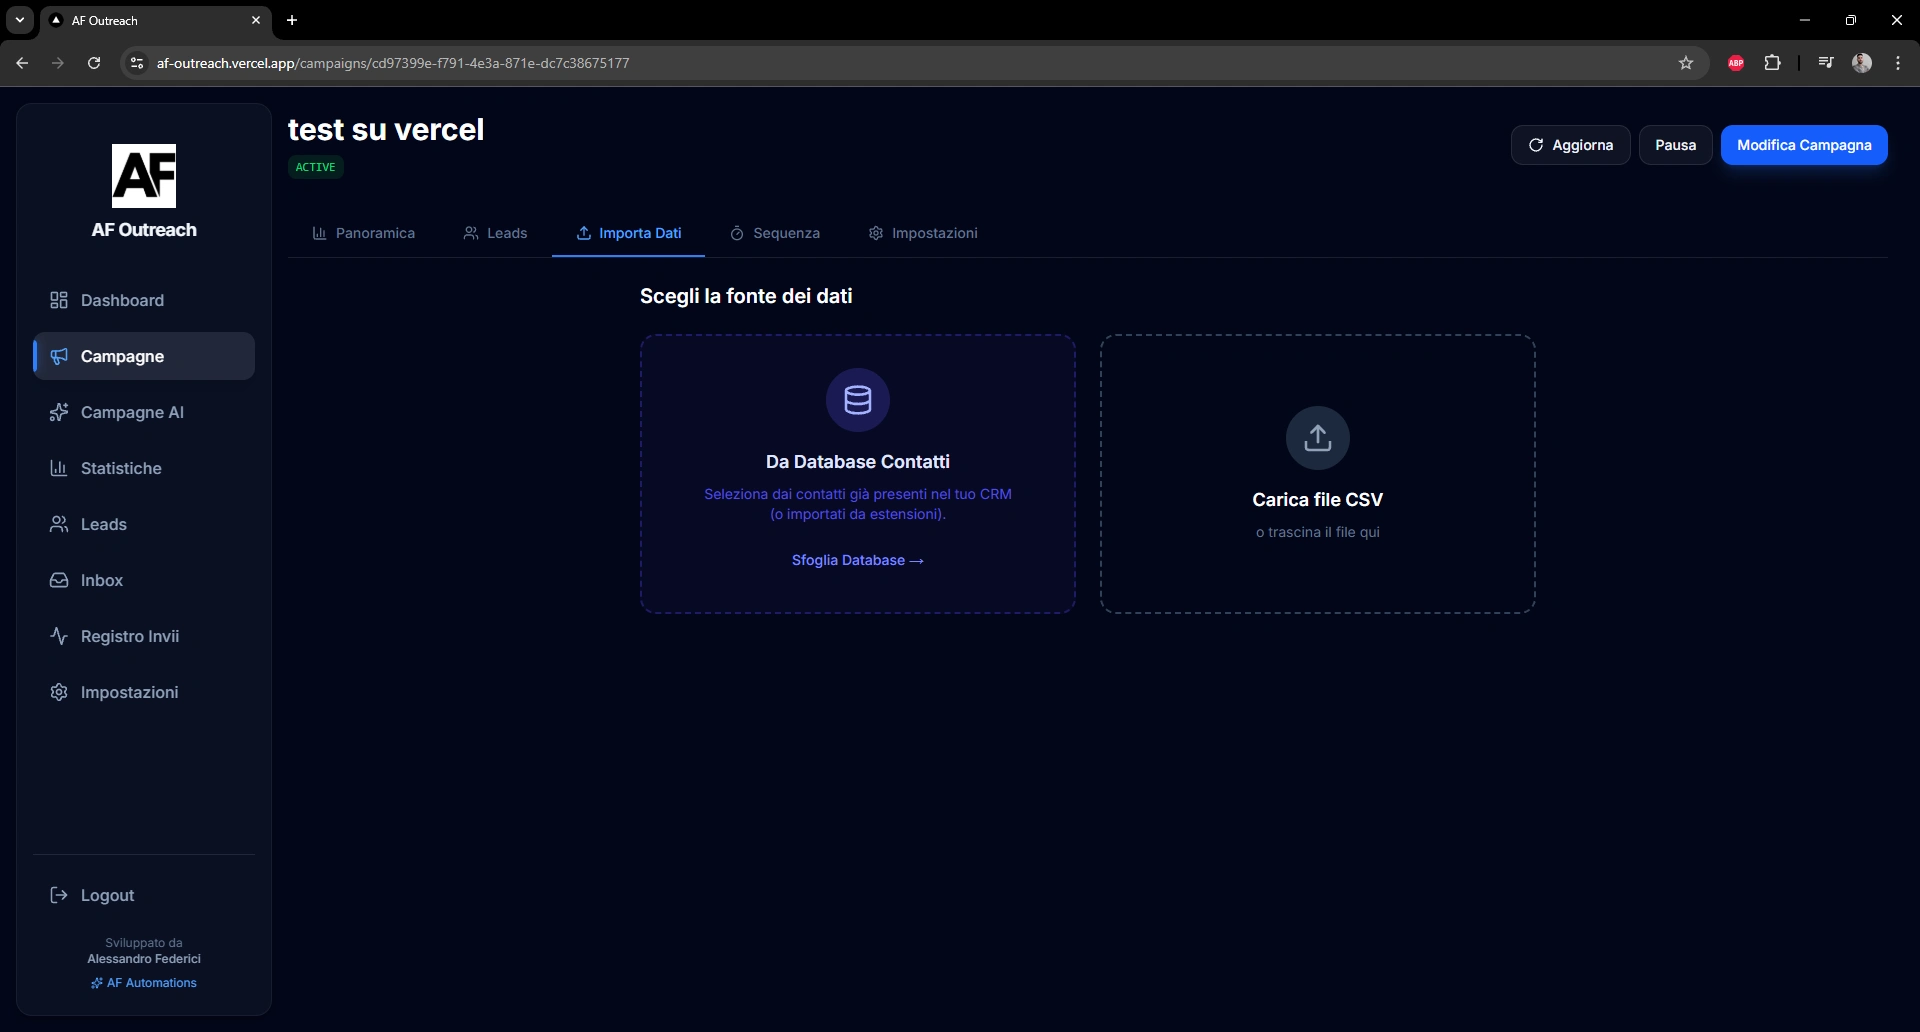Image resolution: width=1920 pixels, height=1032 pixels.
Task: Choose the Da Database Contatti heading
Action: pyautogui.click(x=858, y=462)
